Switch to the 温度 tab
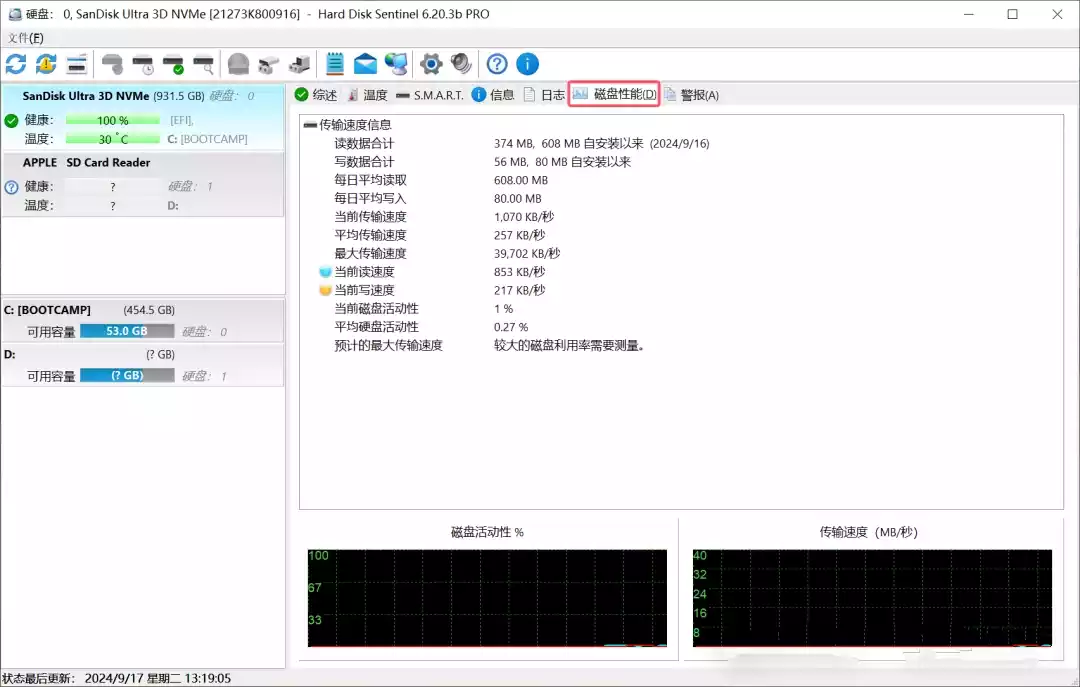The width and height of the screenshot is (1080, 687). click(x=367, y=95)
